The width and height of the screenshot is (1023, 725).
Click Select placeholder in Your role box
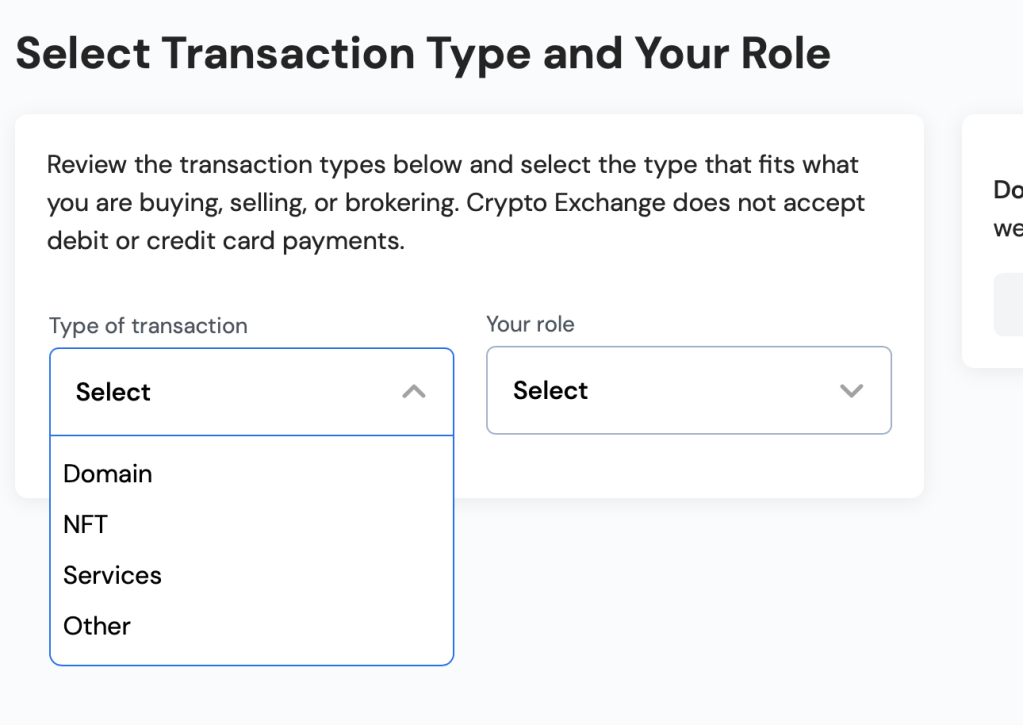point(550,390)
